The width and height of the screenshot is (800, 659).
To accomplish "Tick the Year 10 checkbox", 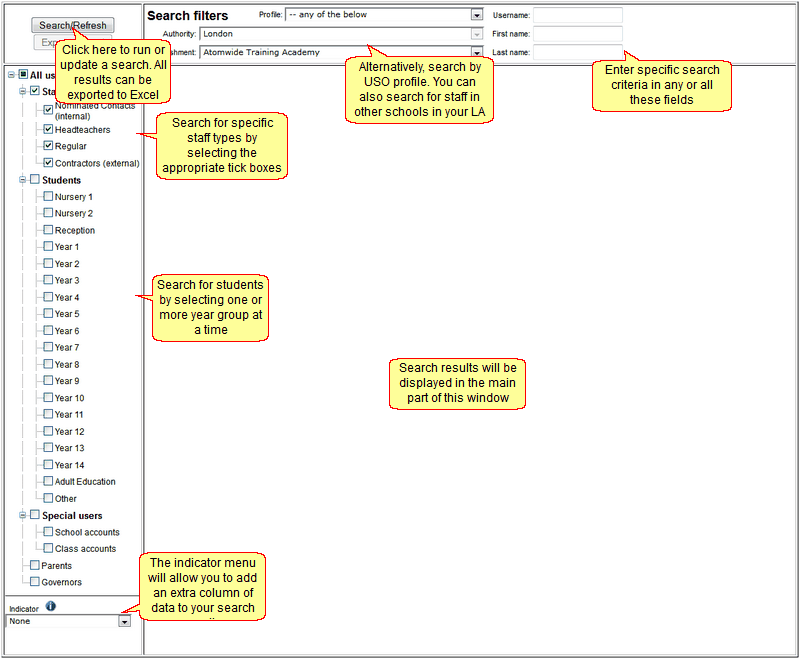I will coord(48,397).
